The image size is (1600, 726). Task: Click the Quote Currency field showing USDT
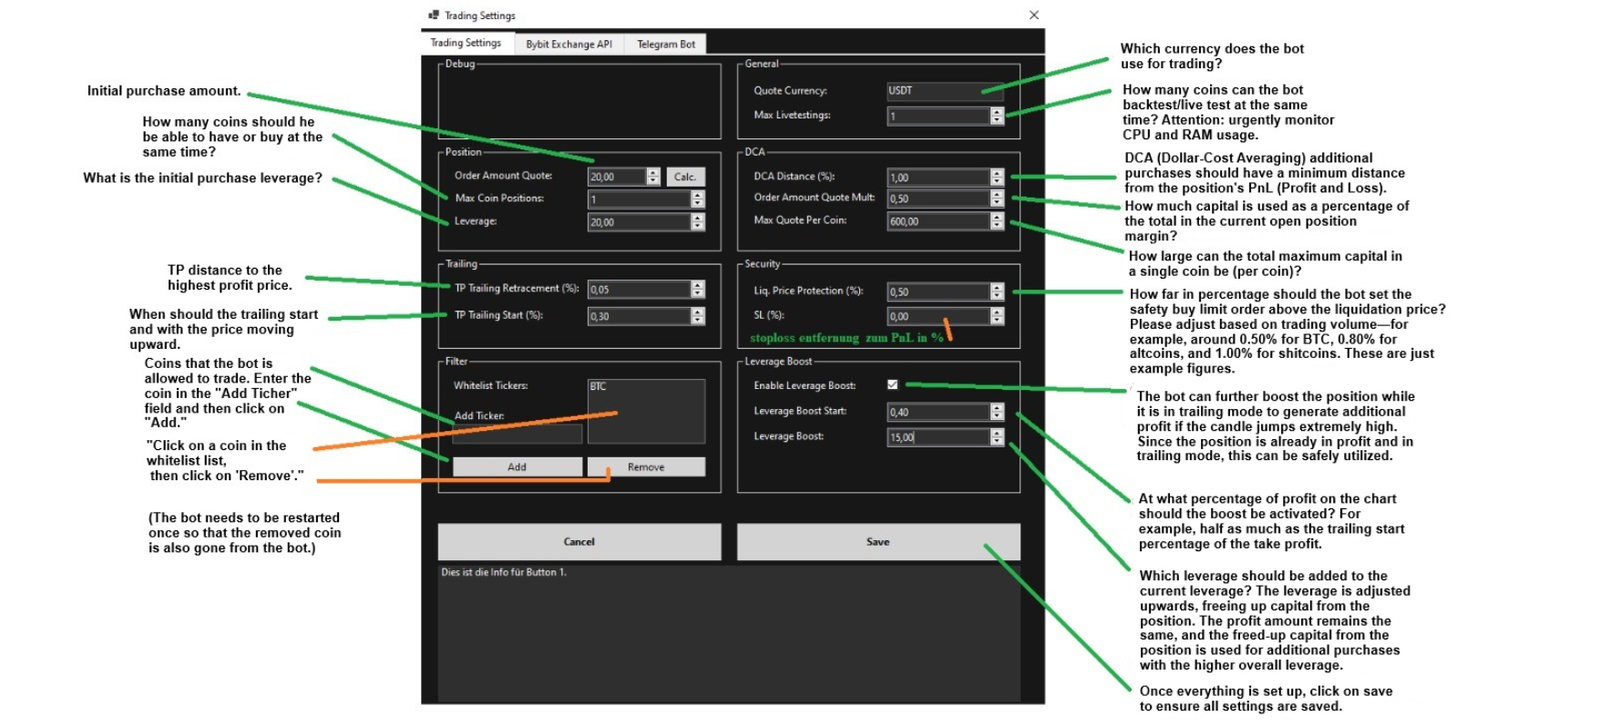(945, 91)
